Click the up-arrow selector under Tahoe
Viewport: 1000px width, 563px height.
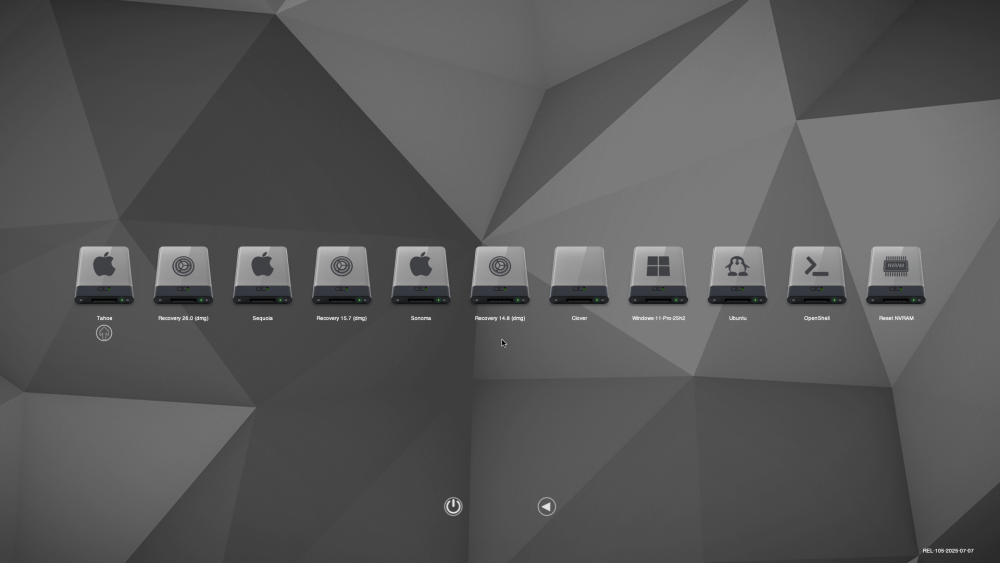104,333
